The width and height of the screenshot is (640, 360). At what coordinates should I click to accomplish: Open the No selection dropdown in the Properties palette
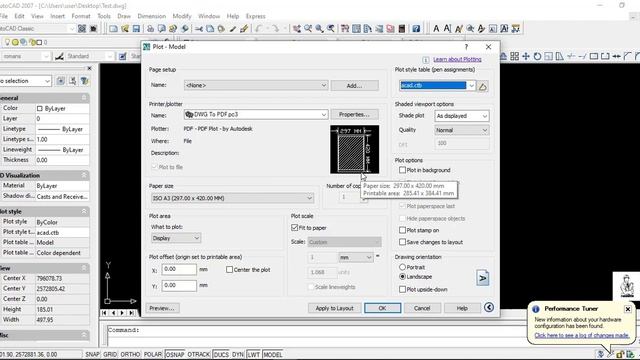coord(25,81)
